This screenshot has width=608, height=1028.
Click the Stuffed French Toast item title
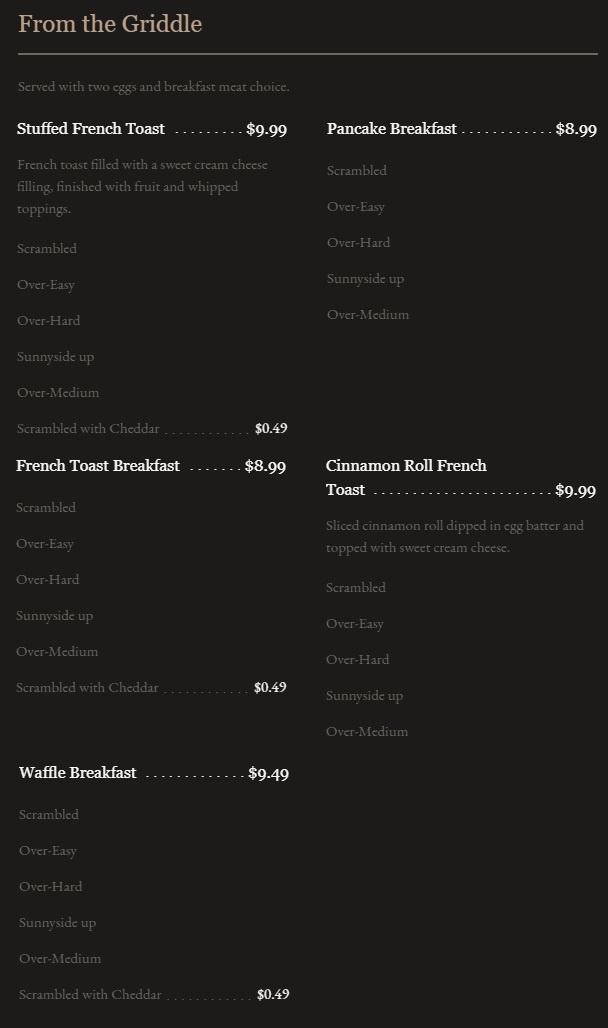point(91,129)
